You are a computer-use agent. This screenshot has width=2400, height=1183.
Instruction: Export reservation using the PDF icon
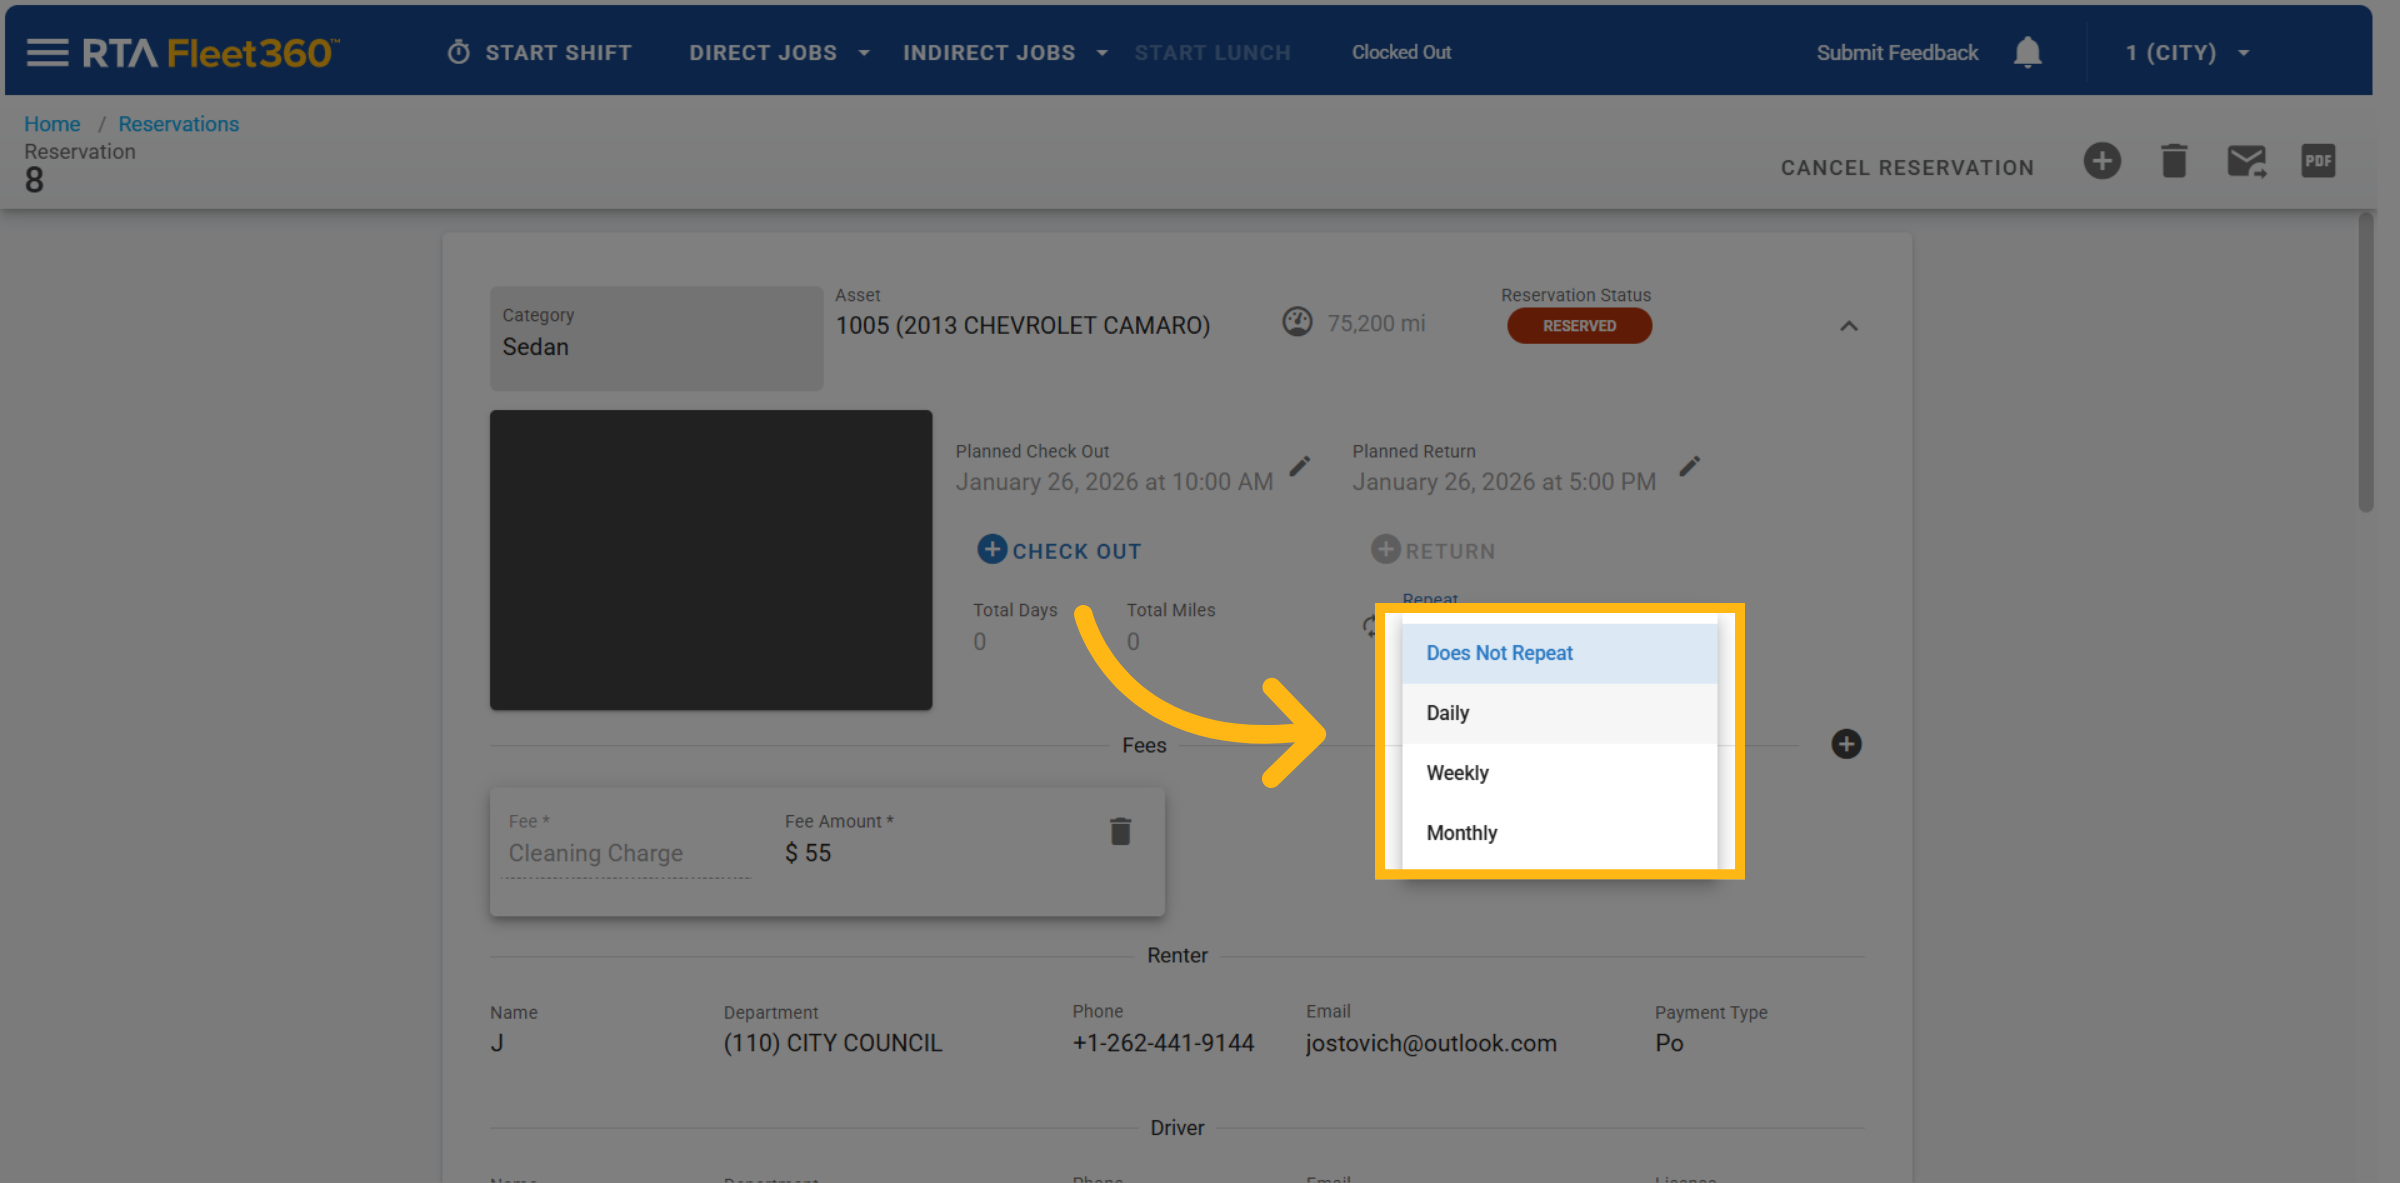[2318, 161]
